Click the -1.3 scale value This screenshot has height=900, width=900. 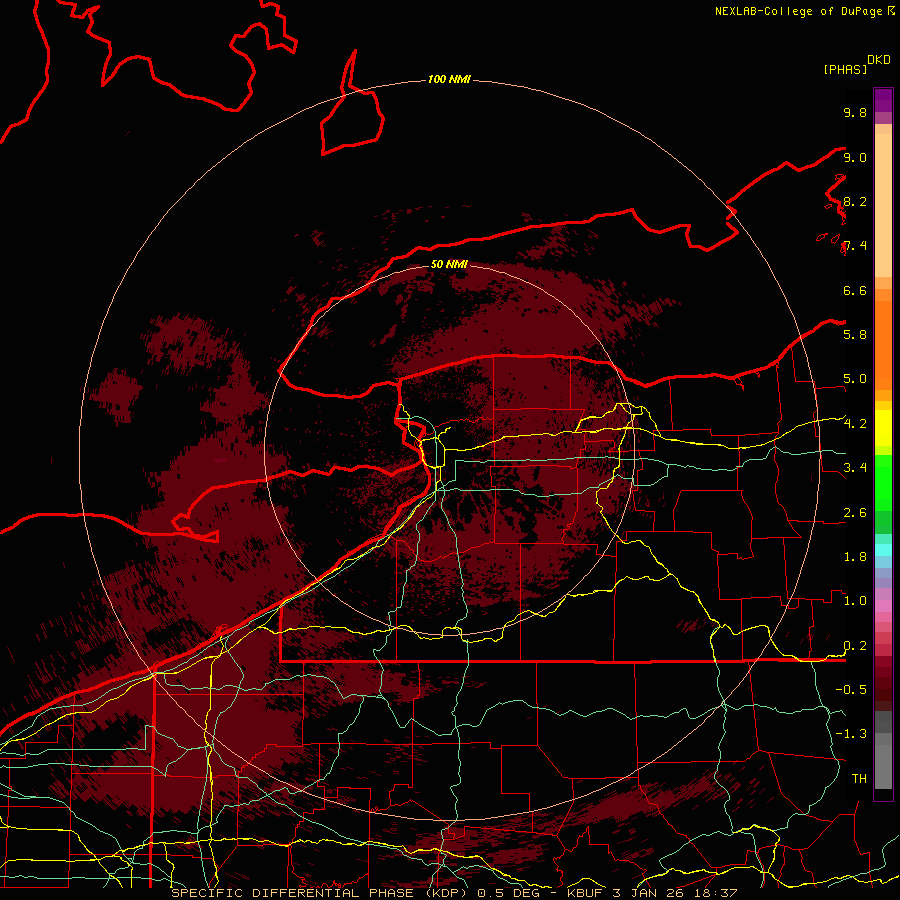851,734
